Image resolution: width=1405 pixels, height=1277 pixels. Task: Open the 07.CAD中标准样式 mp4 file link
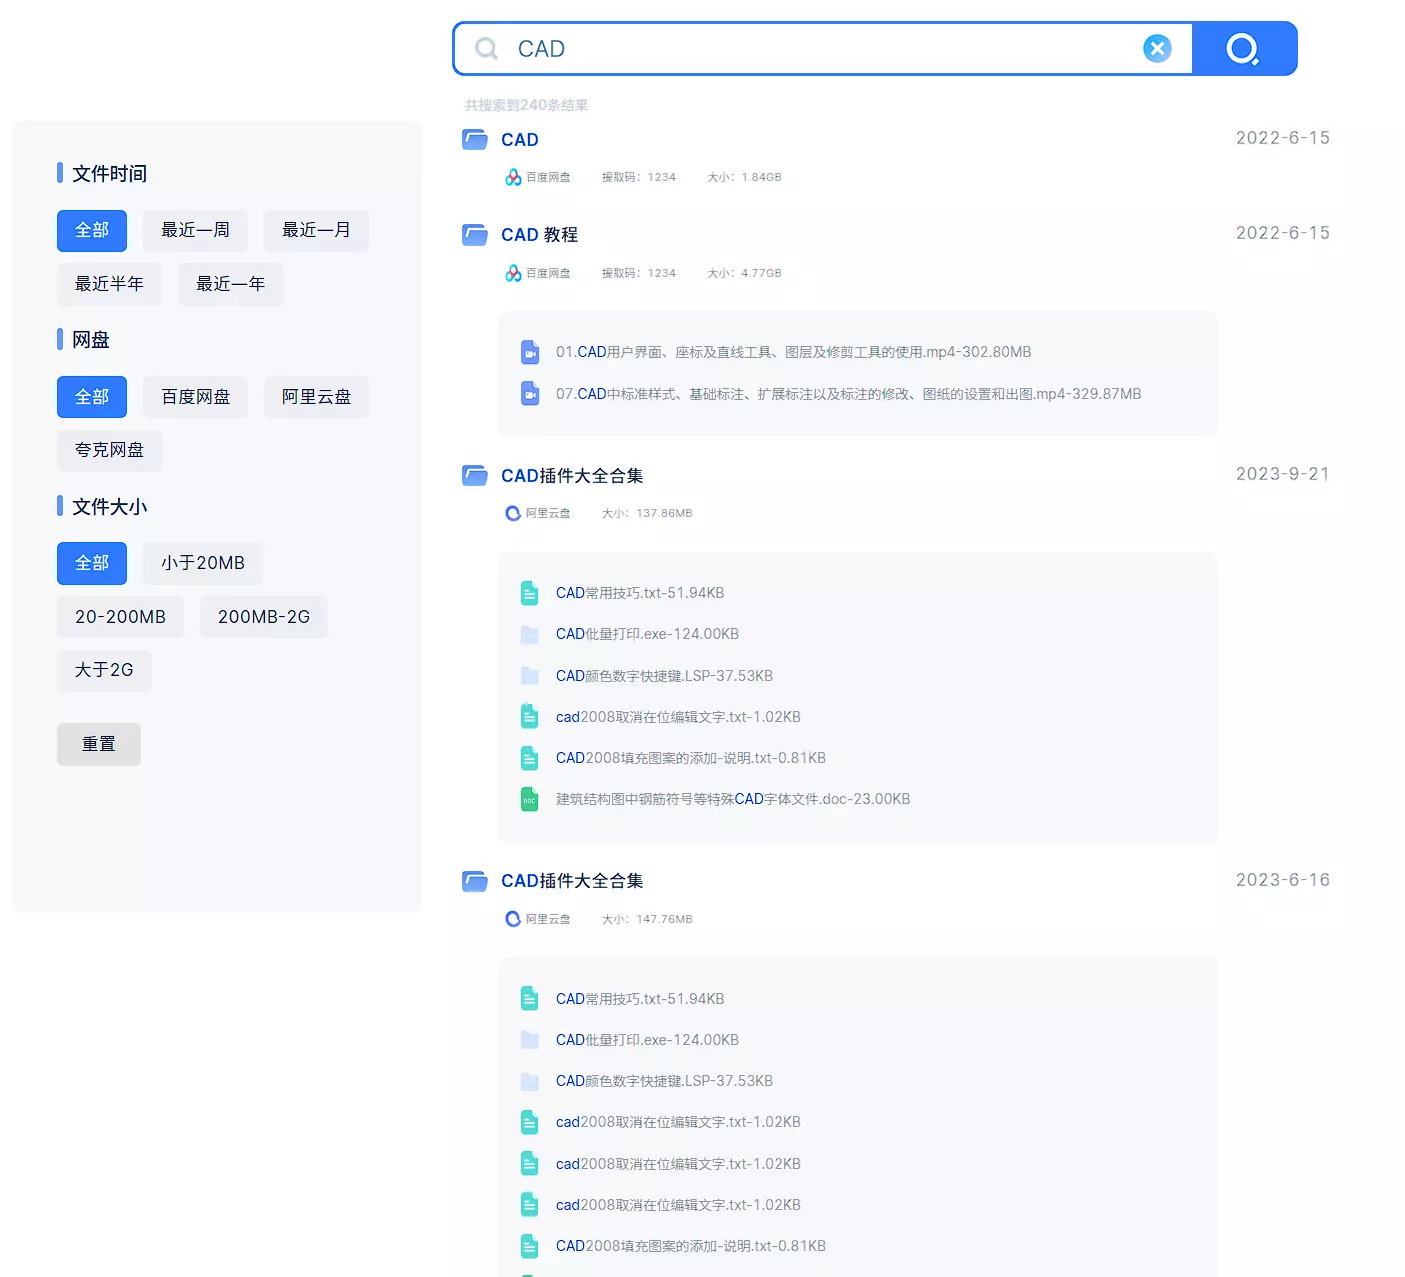point(848,394)
